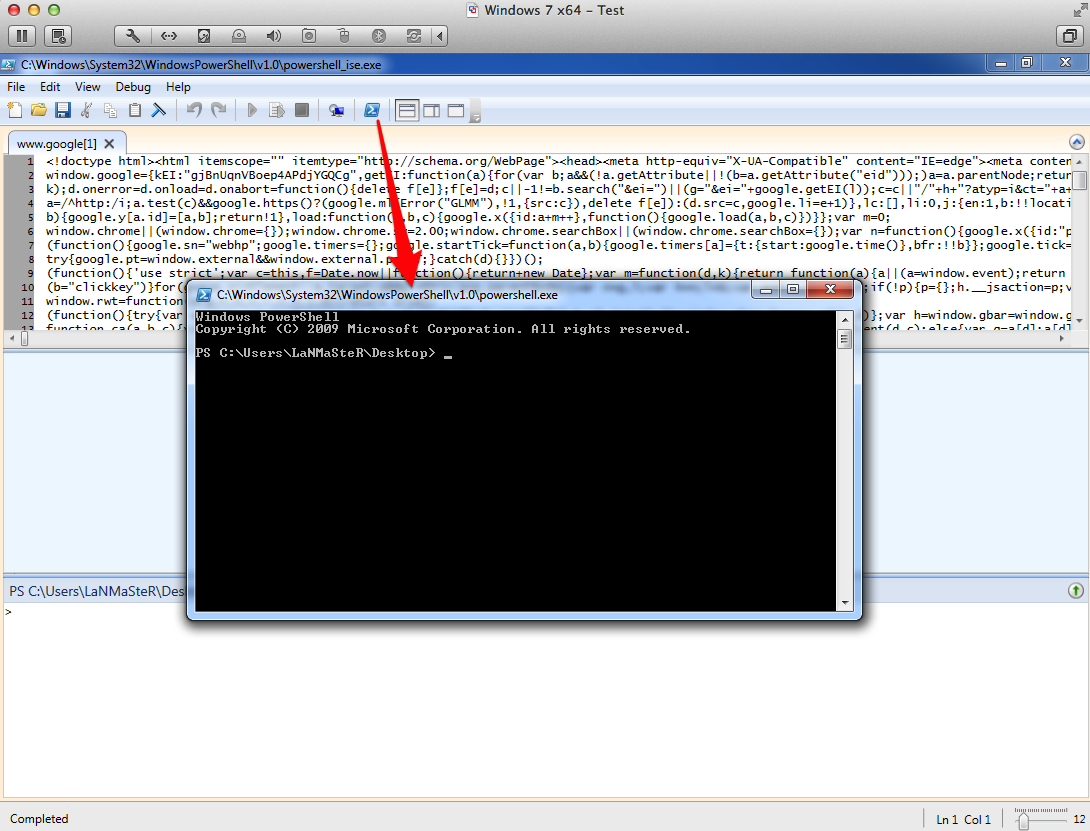
Task: Toggle VM sound speaker icon
Action: 274,35
